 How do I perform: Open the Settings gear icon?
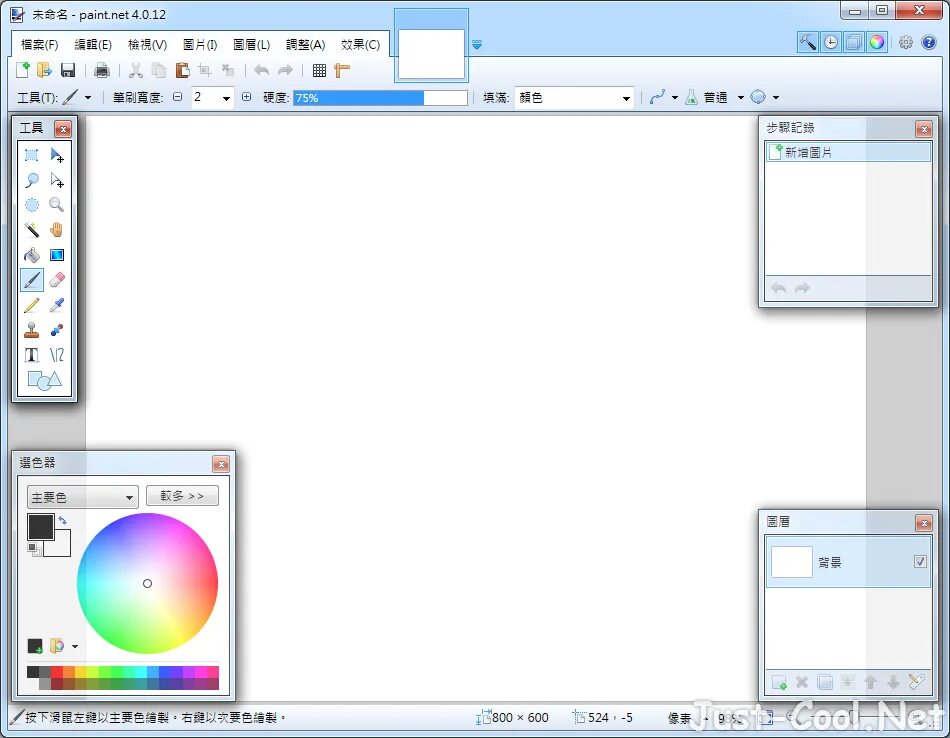click(906, 42)
